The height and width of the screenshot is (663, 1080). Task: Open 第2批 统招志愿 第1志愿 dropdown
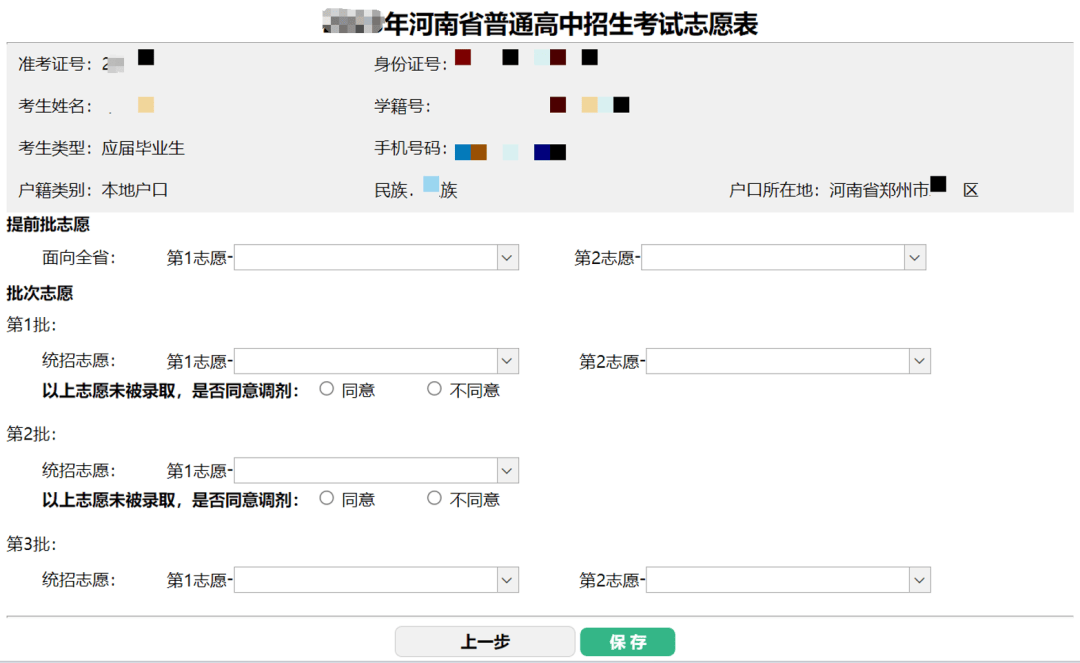[376, 471]
